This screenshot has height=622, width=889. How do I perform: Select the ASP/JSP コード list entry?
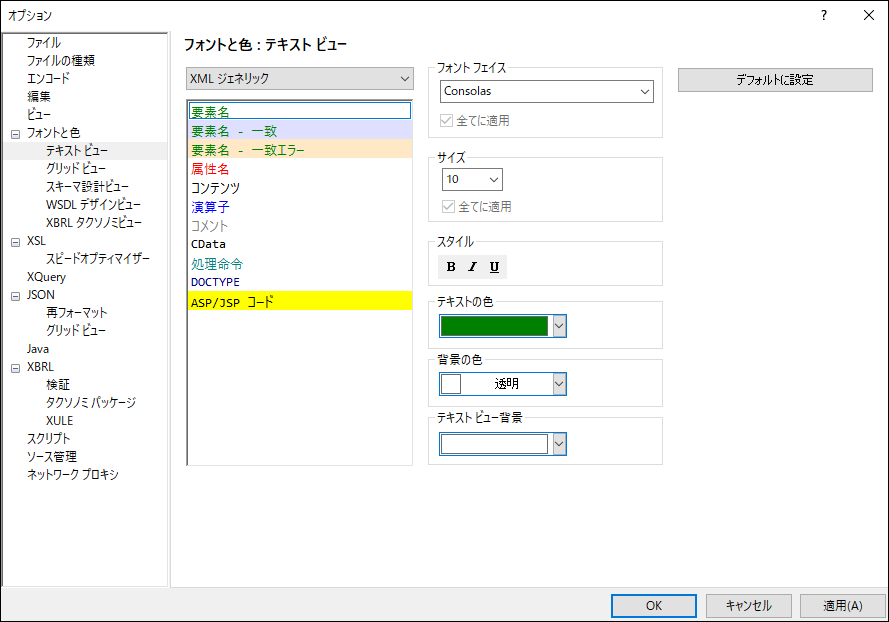click(x=299, y=301)
